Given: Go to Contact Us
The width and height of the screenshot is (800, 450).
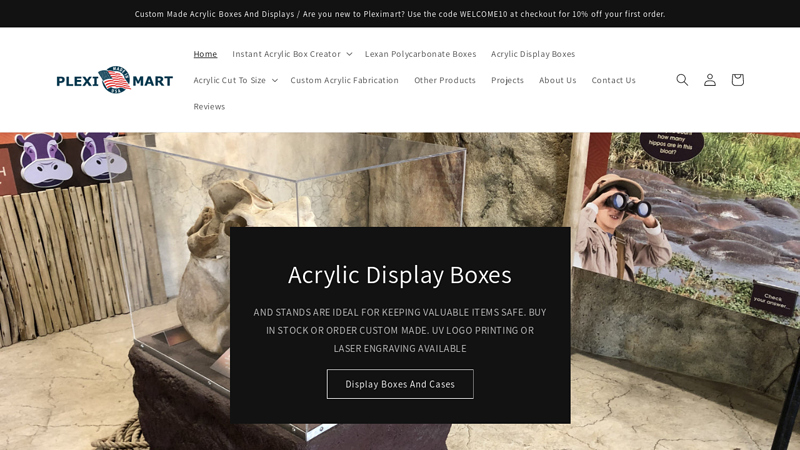Looking at the screenshot, I should [613, 80].
